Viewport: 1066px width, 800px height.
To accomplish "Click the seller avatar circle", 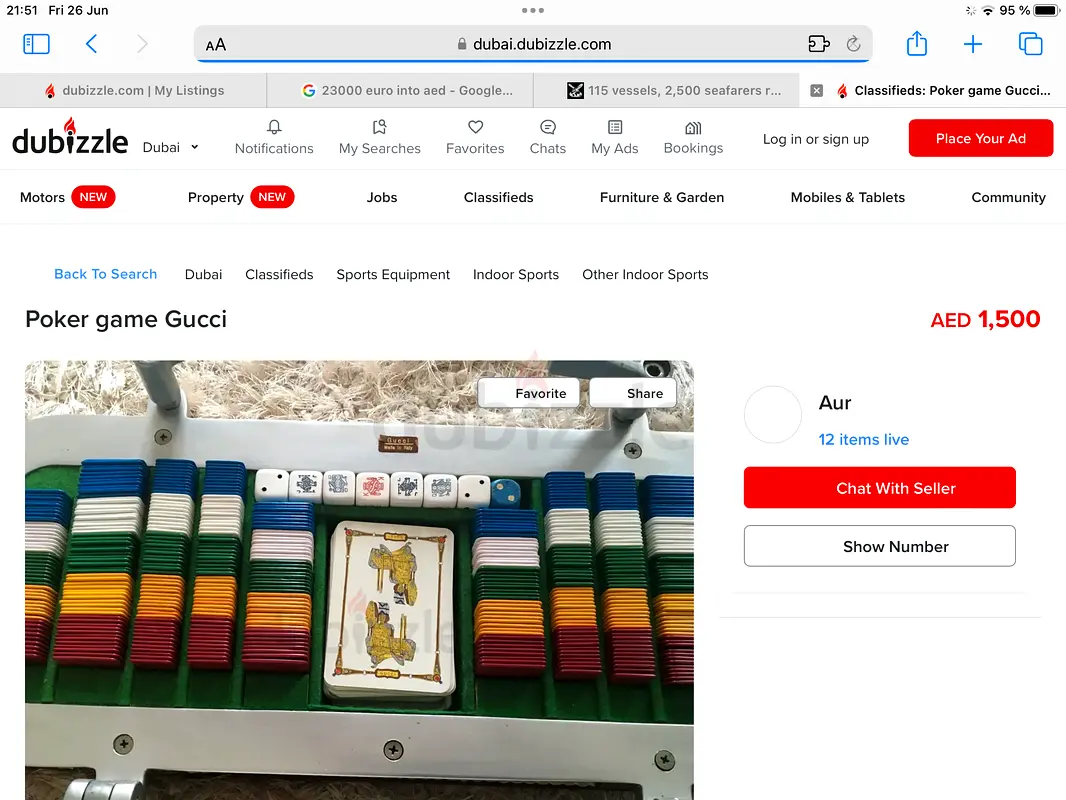I will [773, 415].
